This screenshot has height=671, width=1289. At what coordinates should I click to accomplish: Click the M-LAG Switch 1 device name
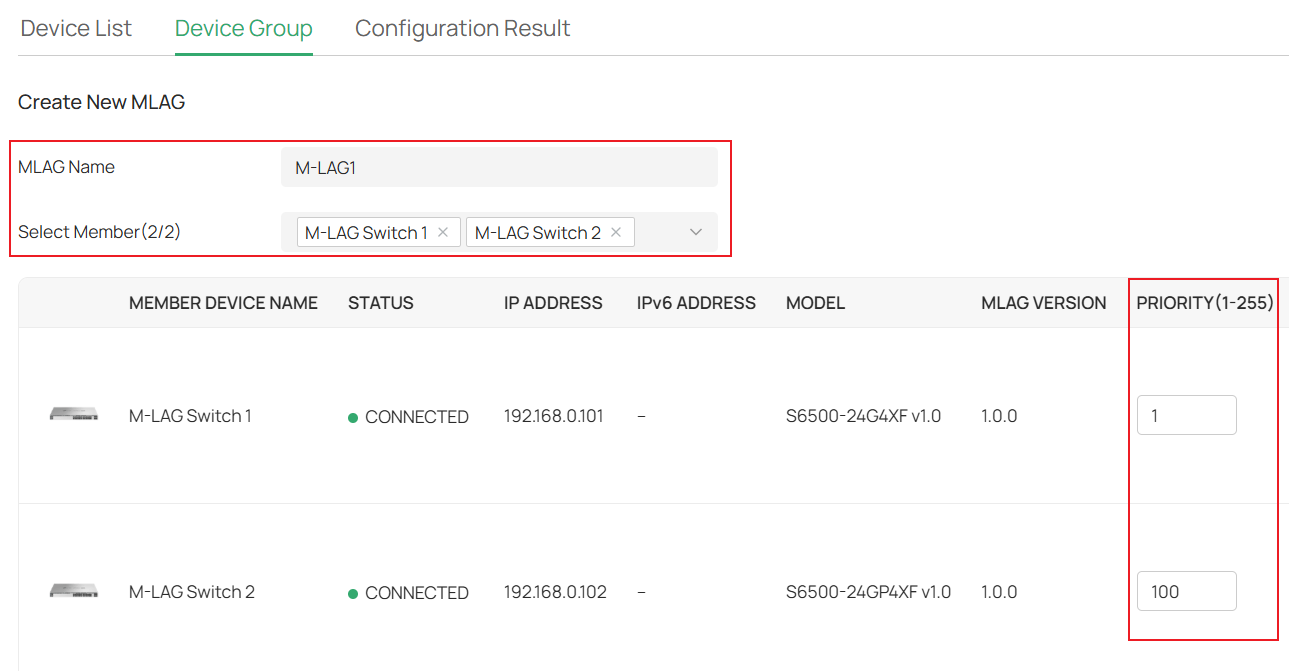coord(190,416)
